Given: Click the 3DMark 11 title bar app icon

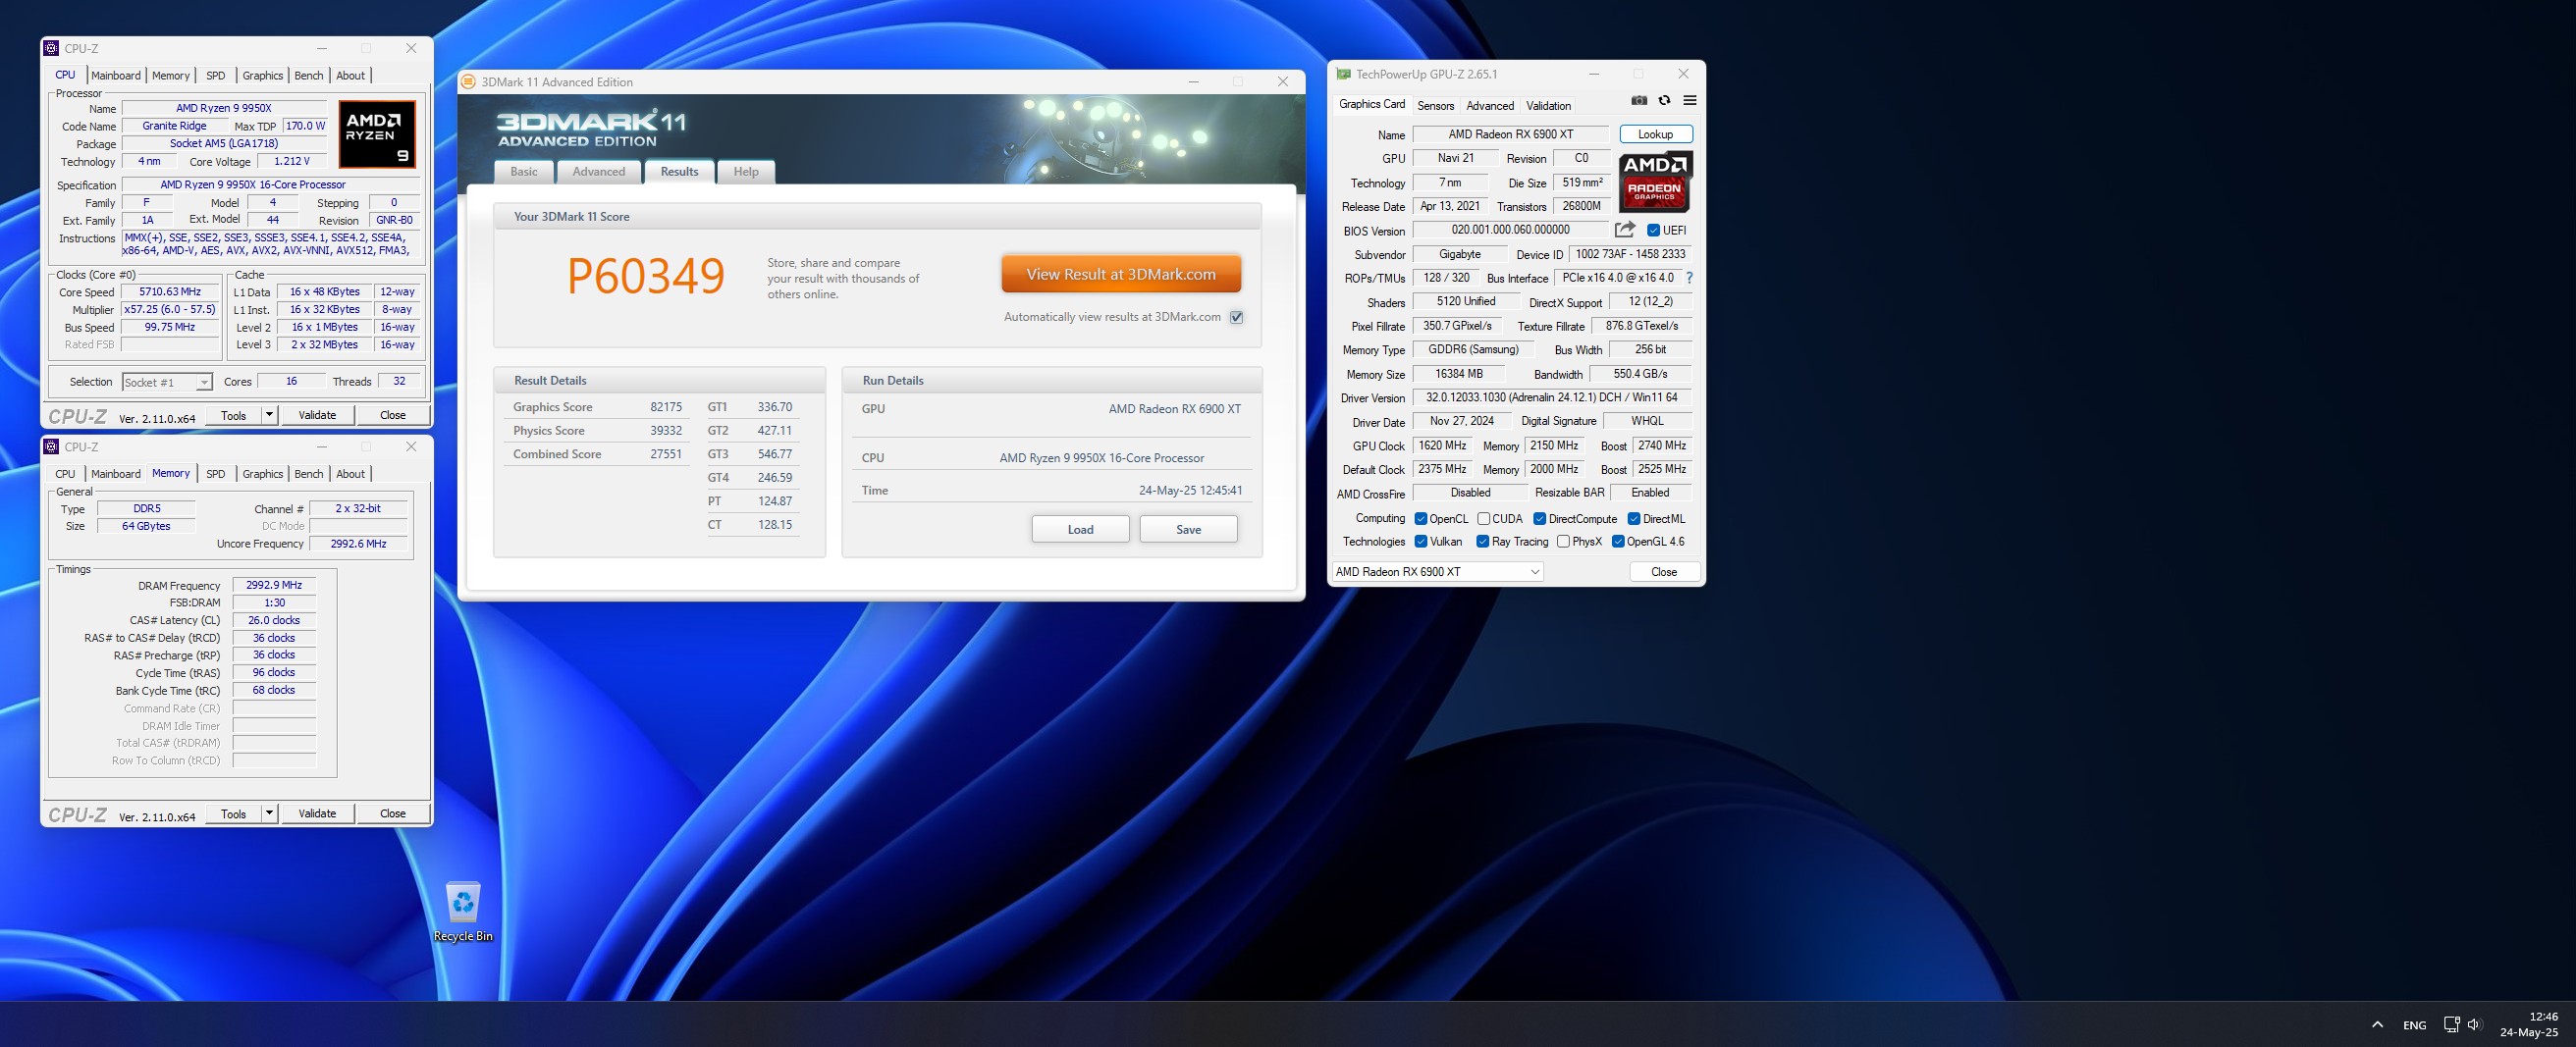Looking at the screenshot, I should [x=468, y=82].
